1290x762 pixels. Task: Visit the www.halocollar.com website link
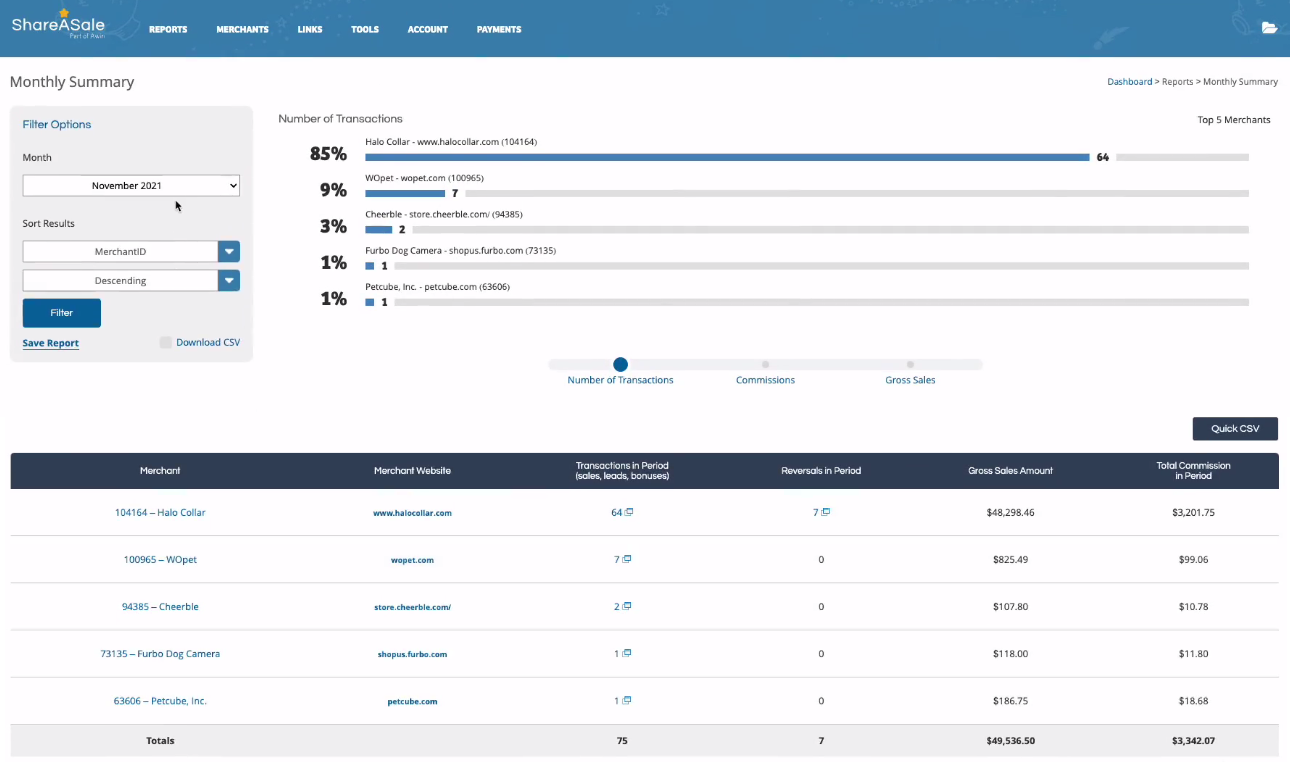pos(412,513)
